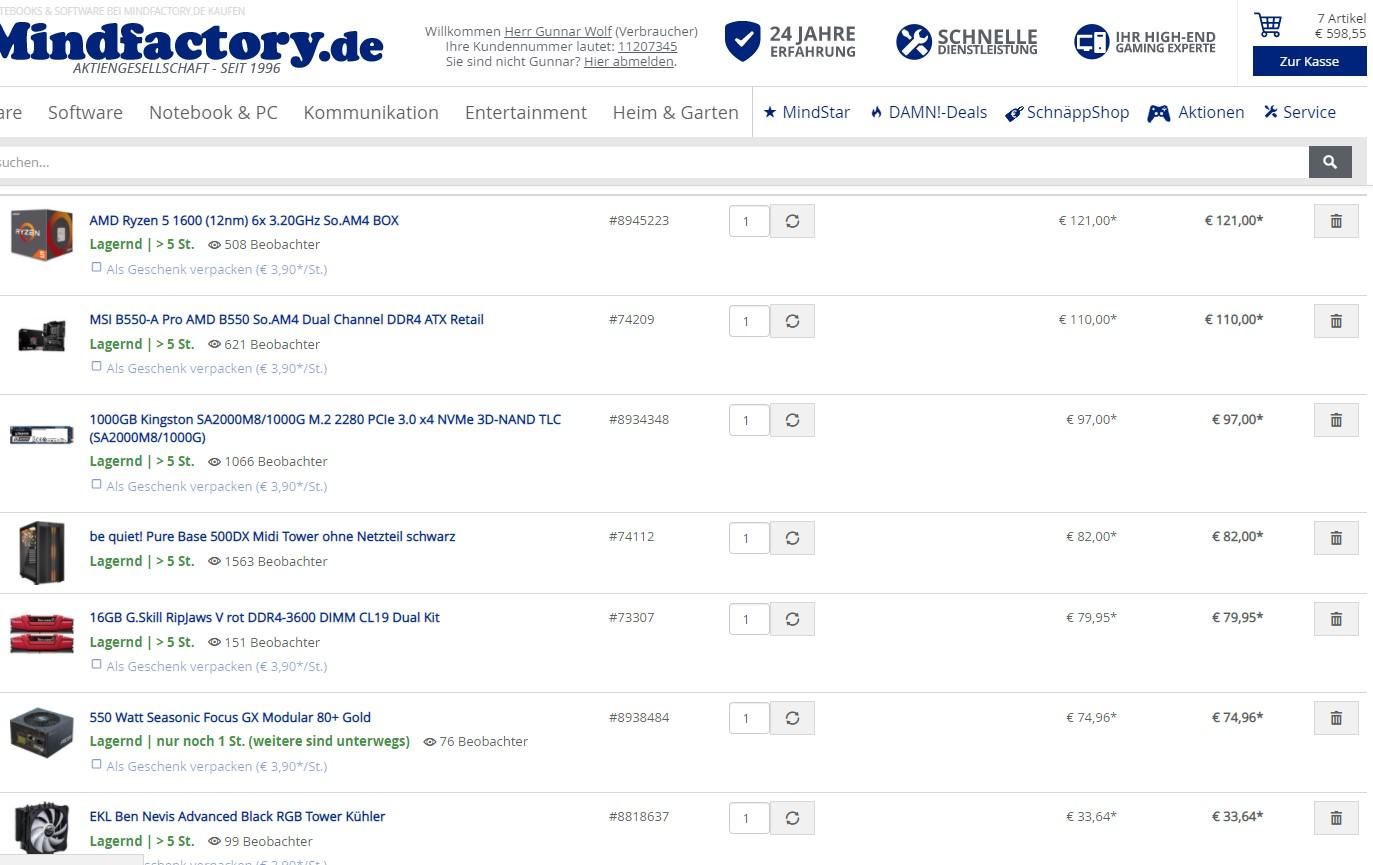Click the 24 Jahre Erfahrung shield badge
The height and width of the screenshot is (865, 1373).
pyautogui.click(x=790, y=42)
